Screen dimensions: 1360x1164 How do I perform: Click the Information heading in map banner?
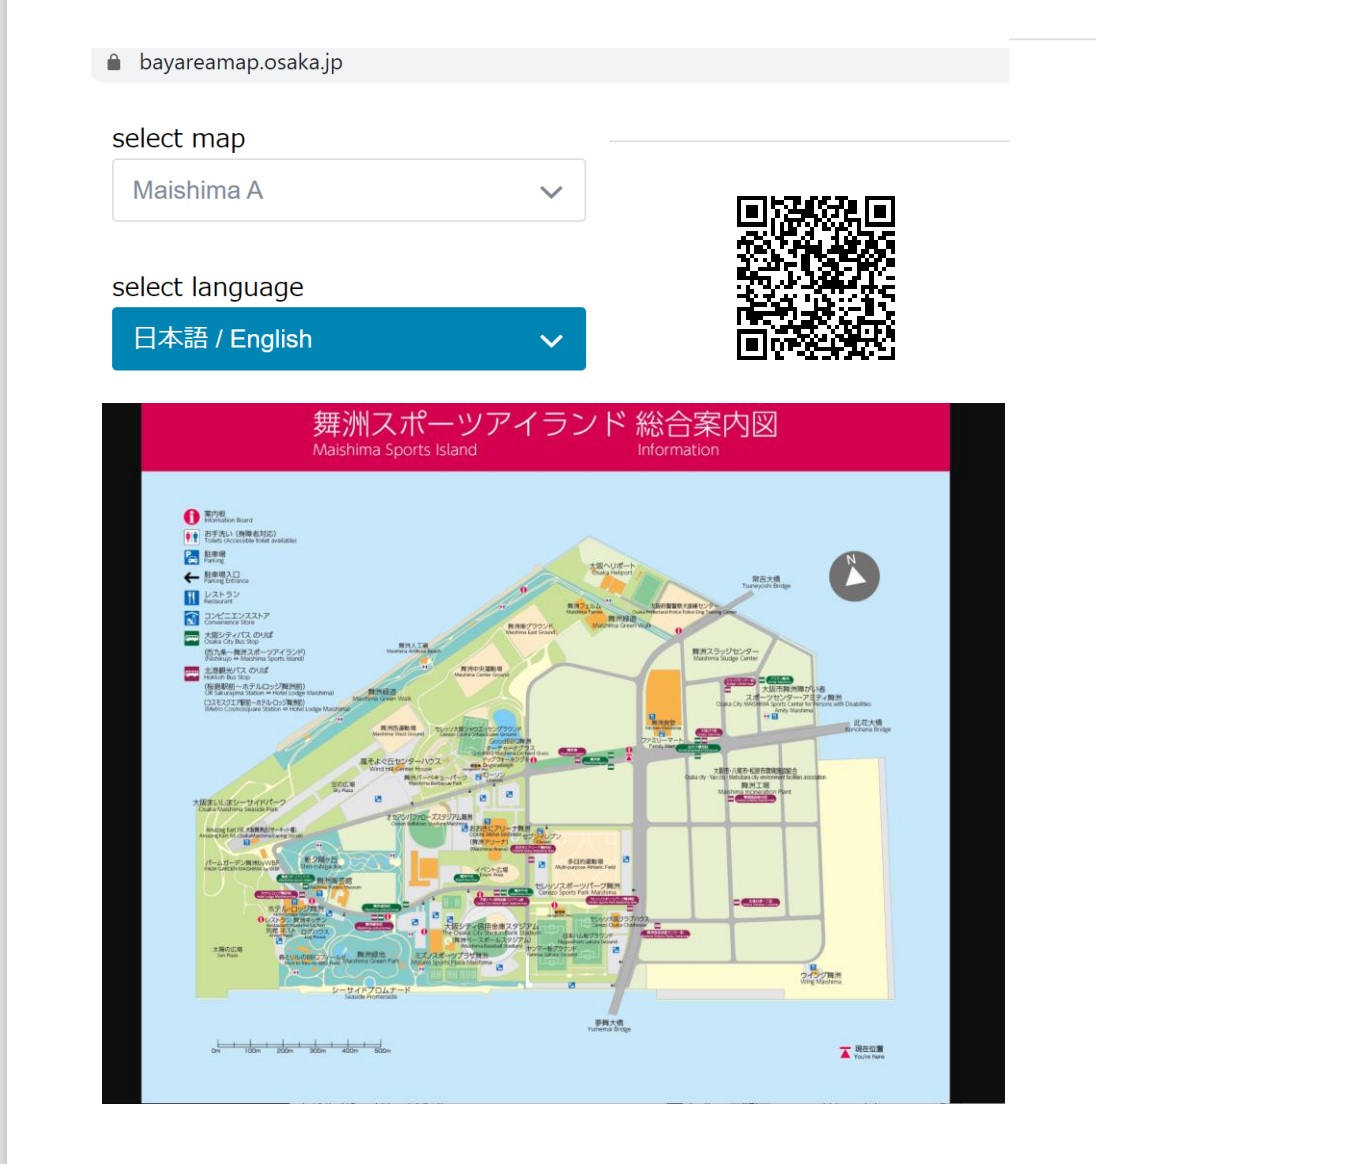[x=678, y=450]
